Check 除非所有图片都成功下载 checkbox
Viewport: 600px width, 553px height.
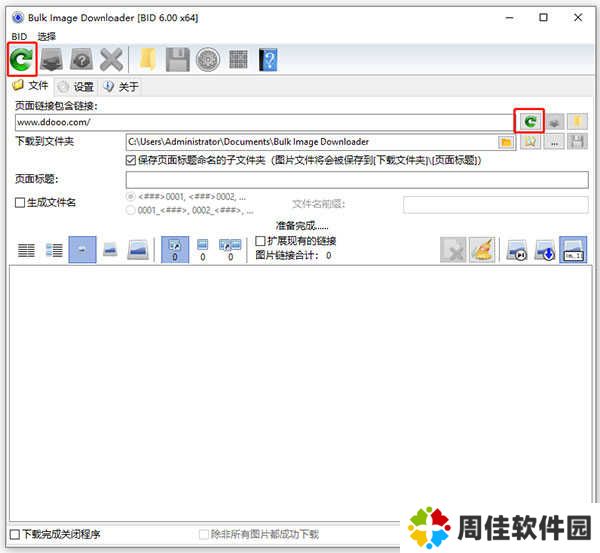[x=204, y=534]
